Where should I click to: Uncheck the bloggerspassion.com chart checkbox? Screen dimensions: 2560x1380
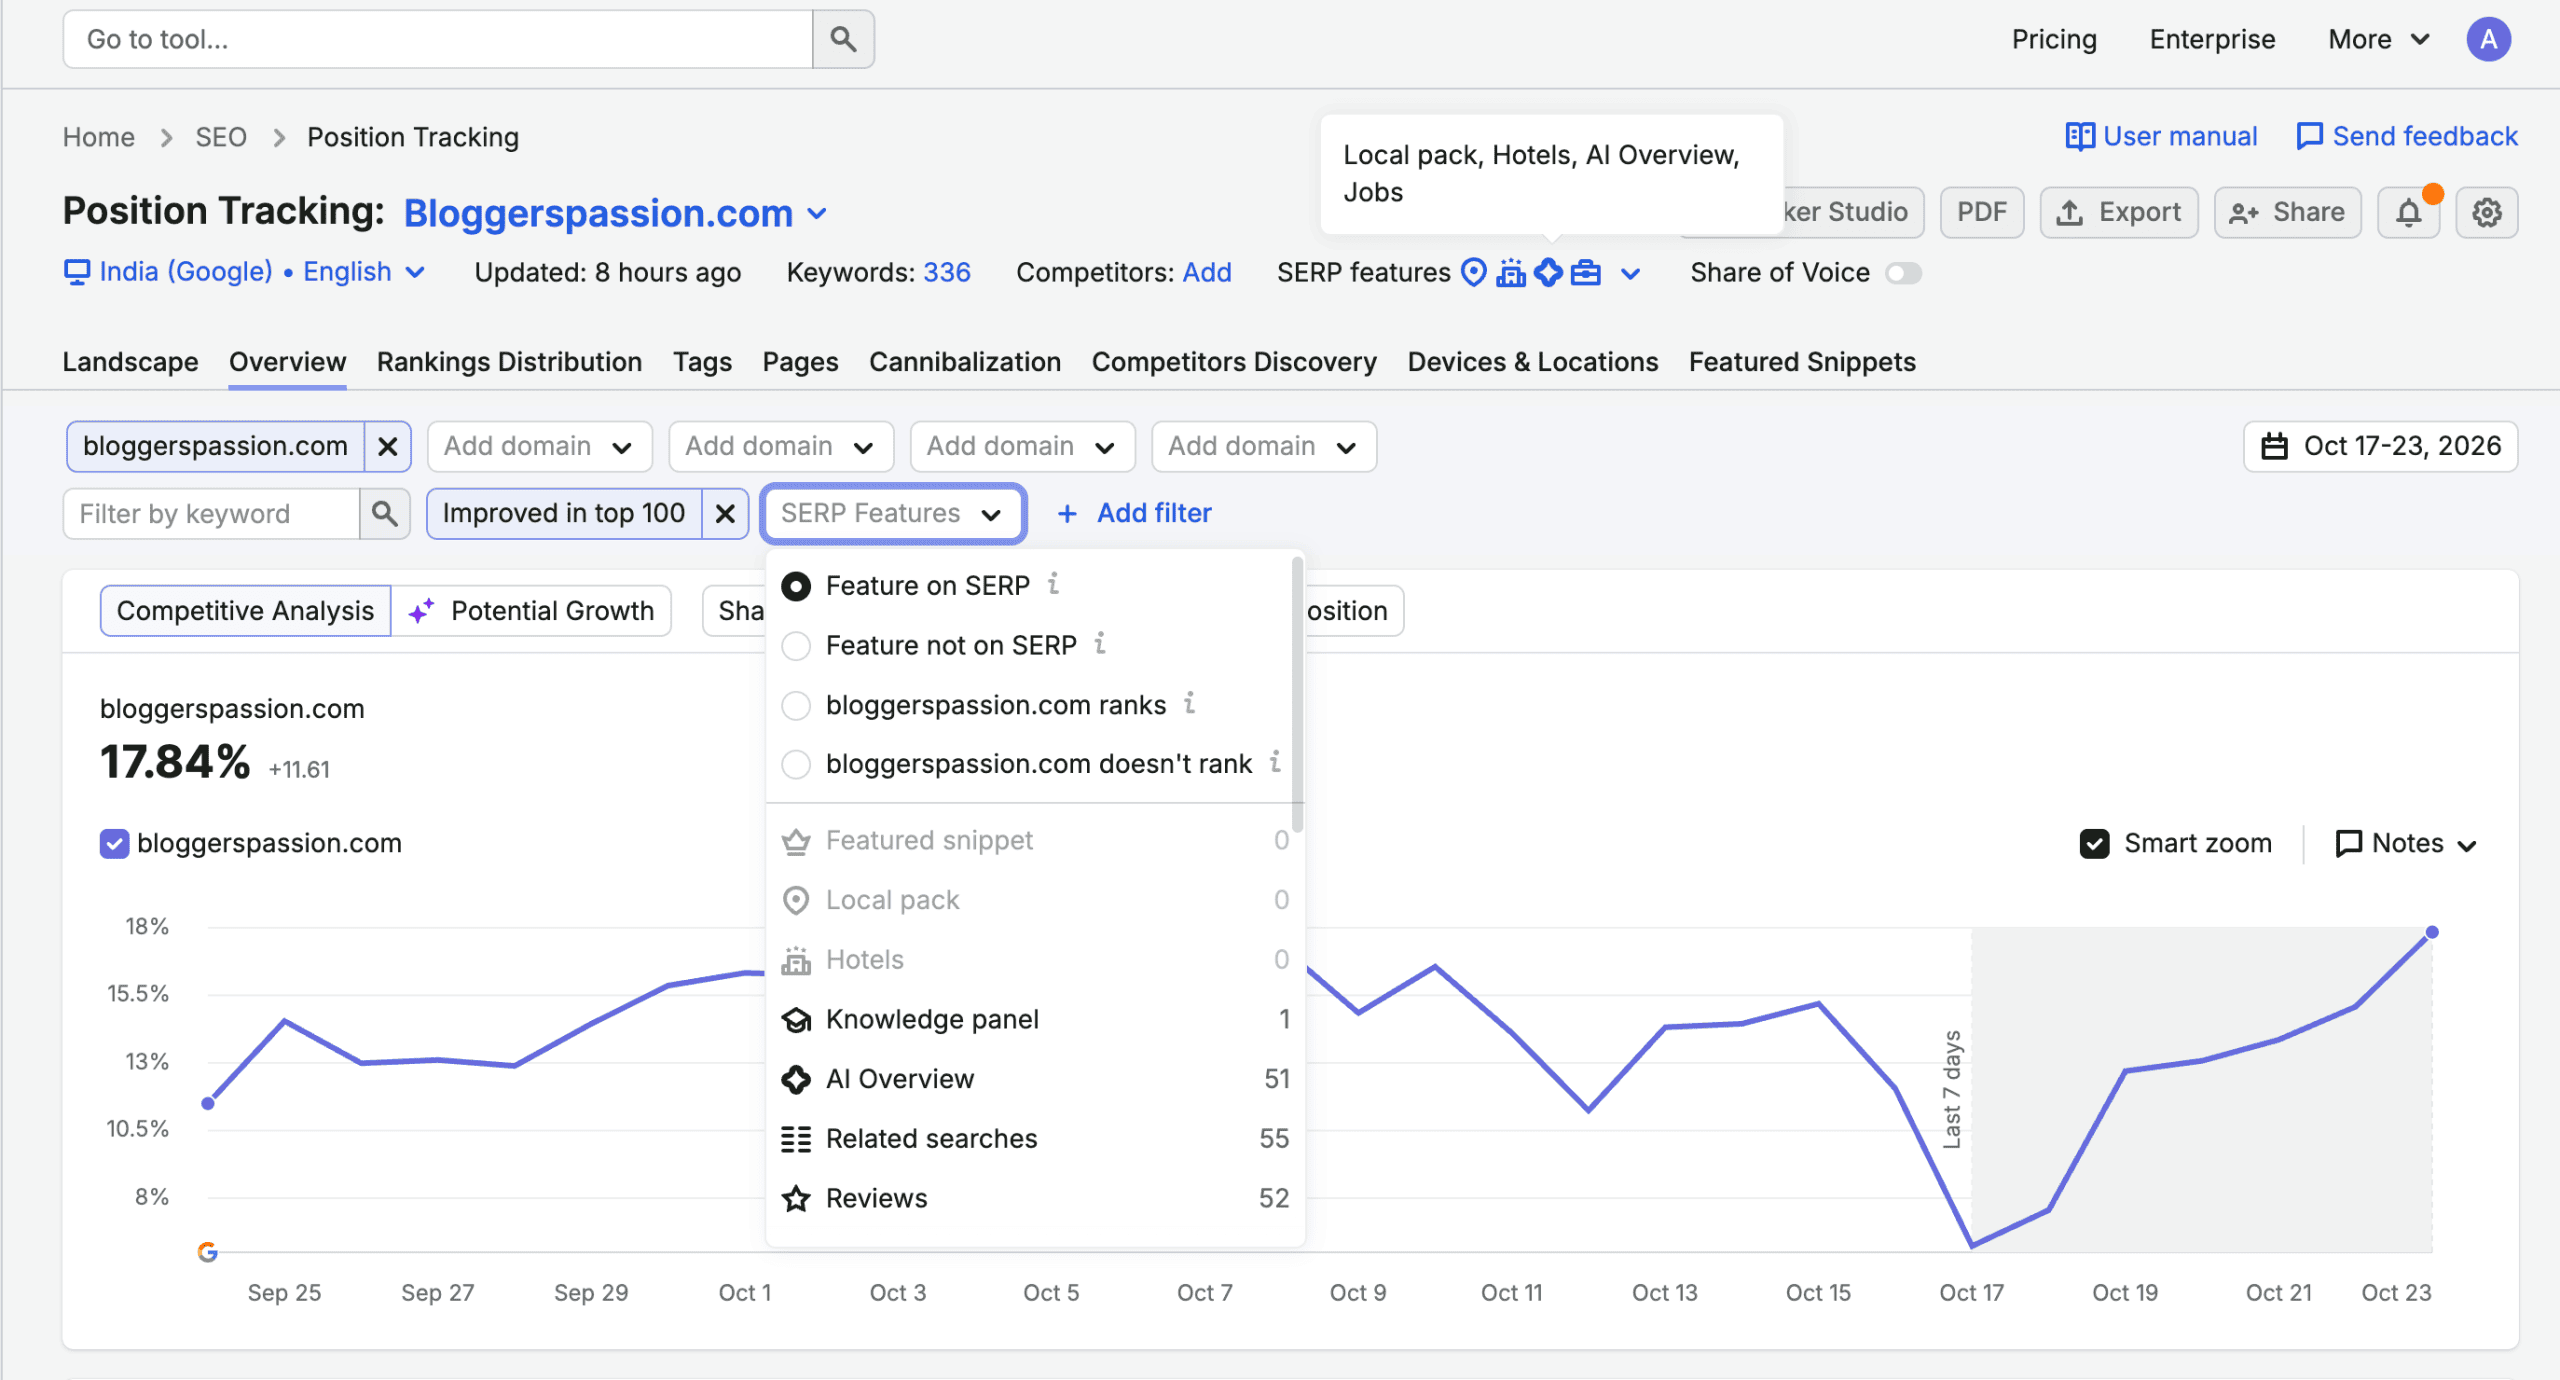coord(114,844)
